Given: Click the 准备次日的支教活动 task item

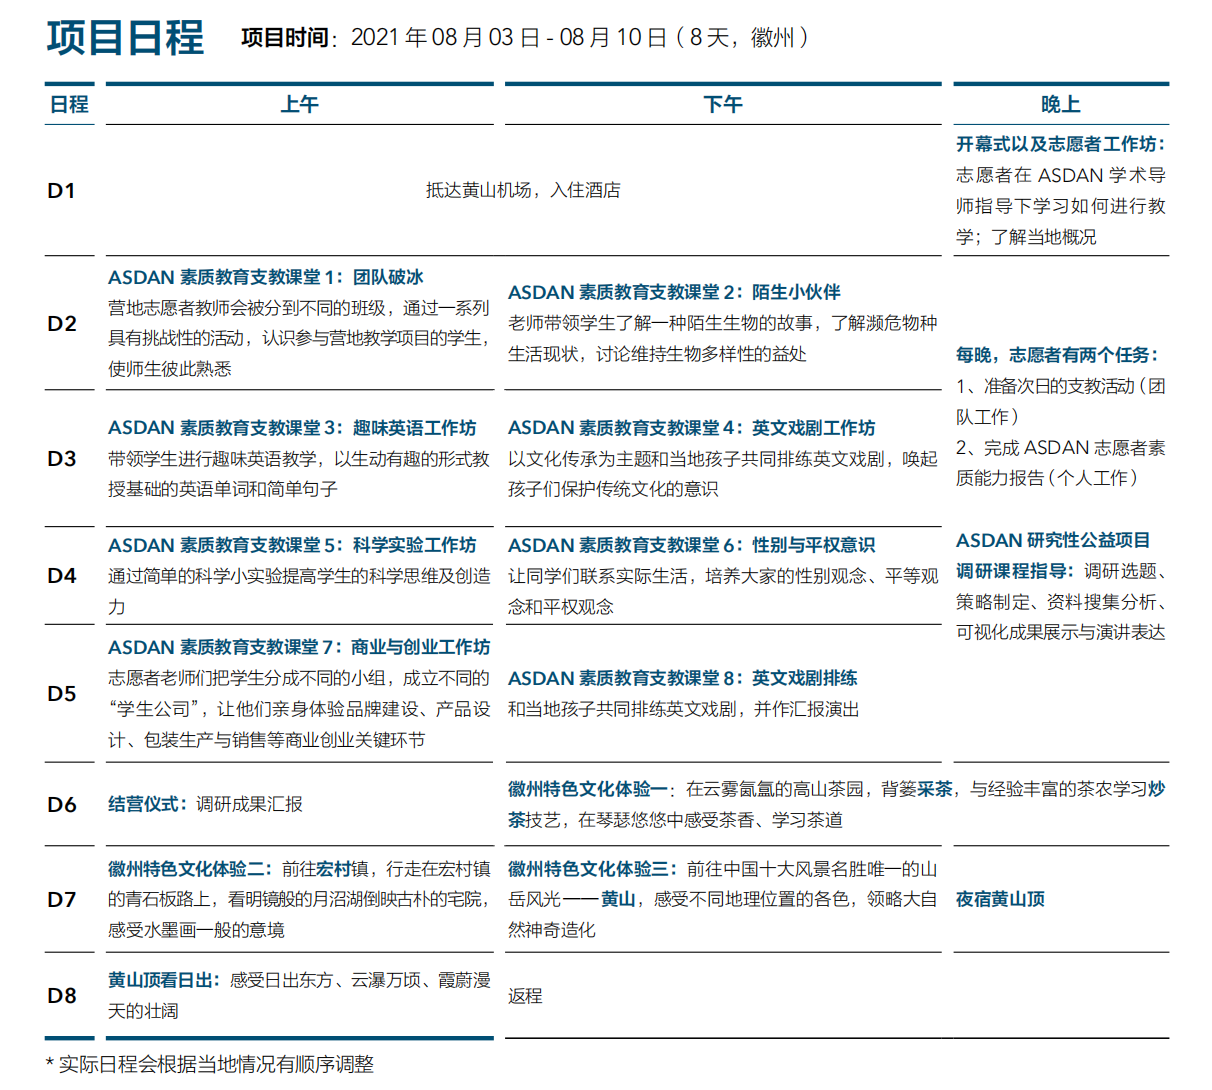Looking at the screenshot, I should coord(1060,401).
